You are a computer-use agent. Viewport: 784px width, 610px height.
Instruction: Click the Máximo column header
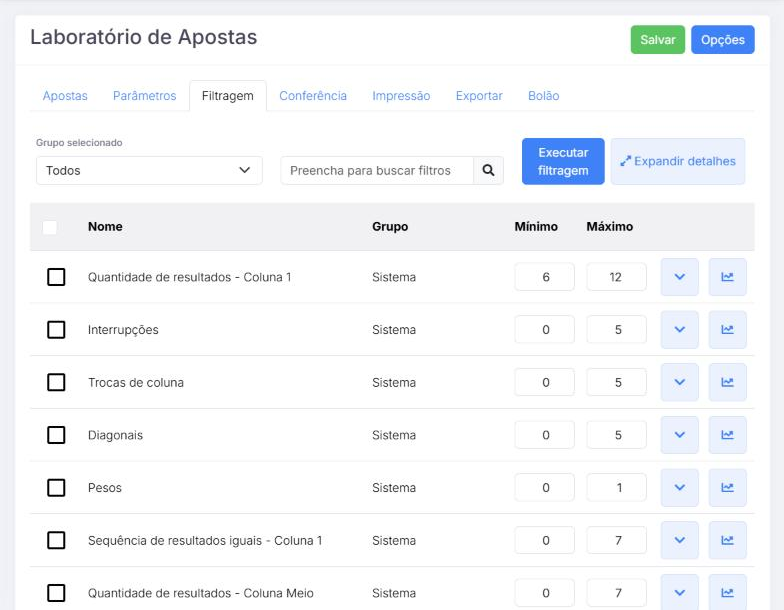click(x=610, y=226)
